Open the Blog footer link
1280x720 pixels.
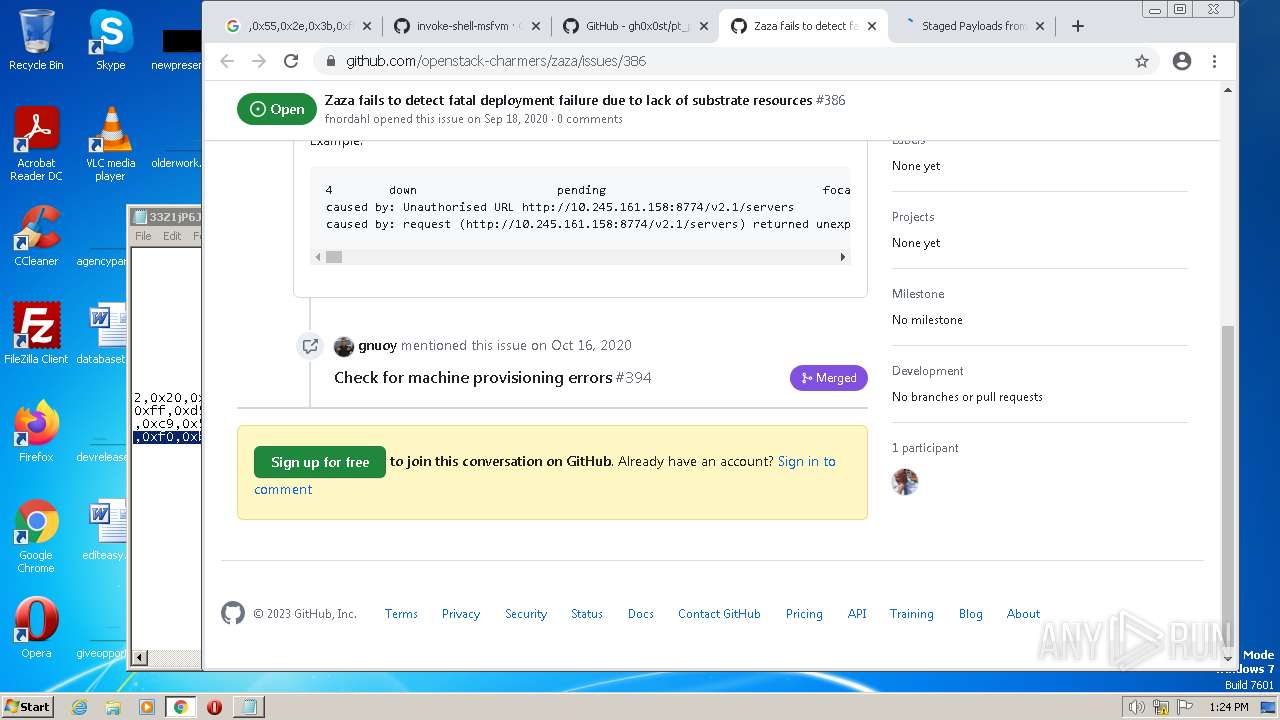(971, 614)
